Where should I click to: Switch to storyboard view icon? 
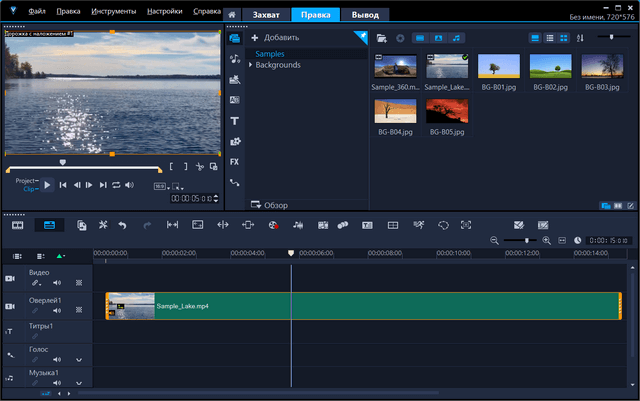click(x=17, y=225)
